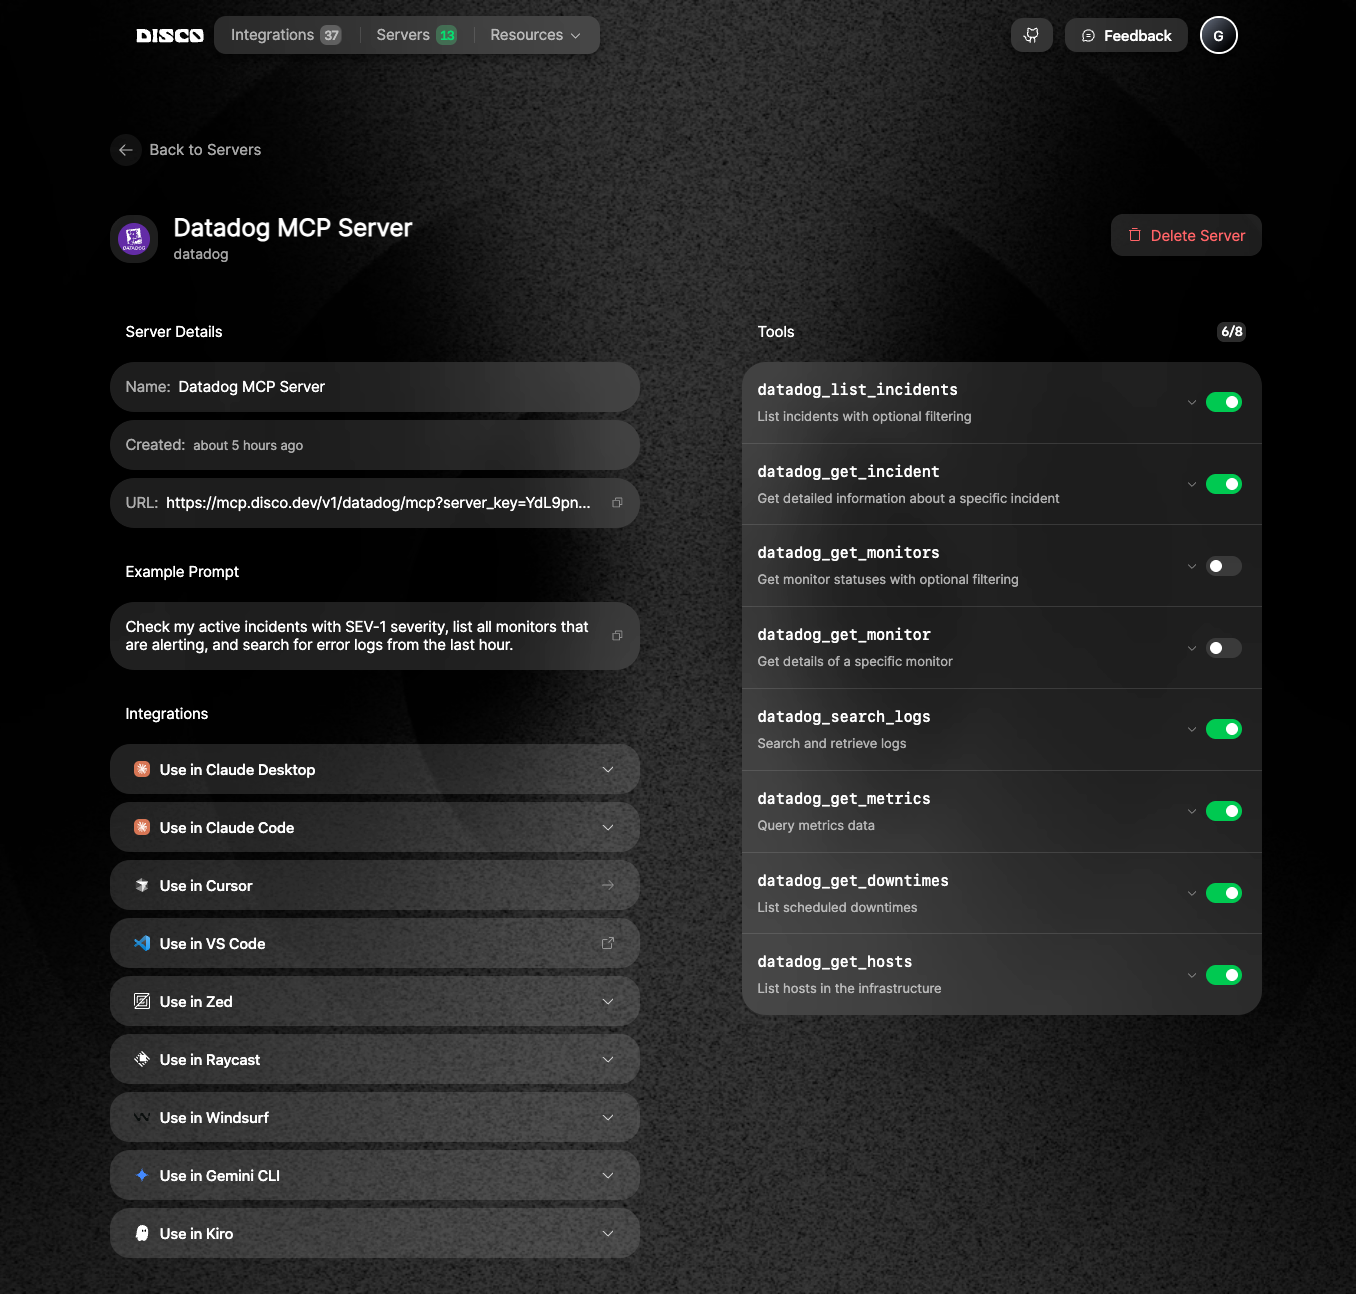1356x1294 pixels.
Task: Expand datadog_get_monitor details chevron
Action: [1192, 648]
